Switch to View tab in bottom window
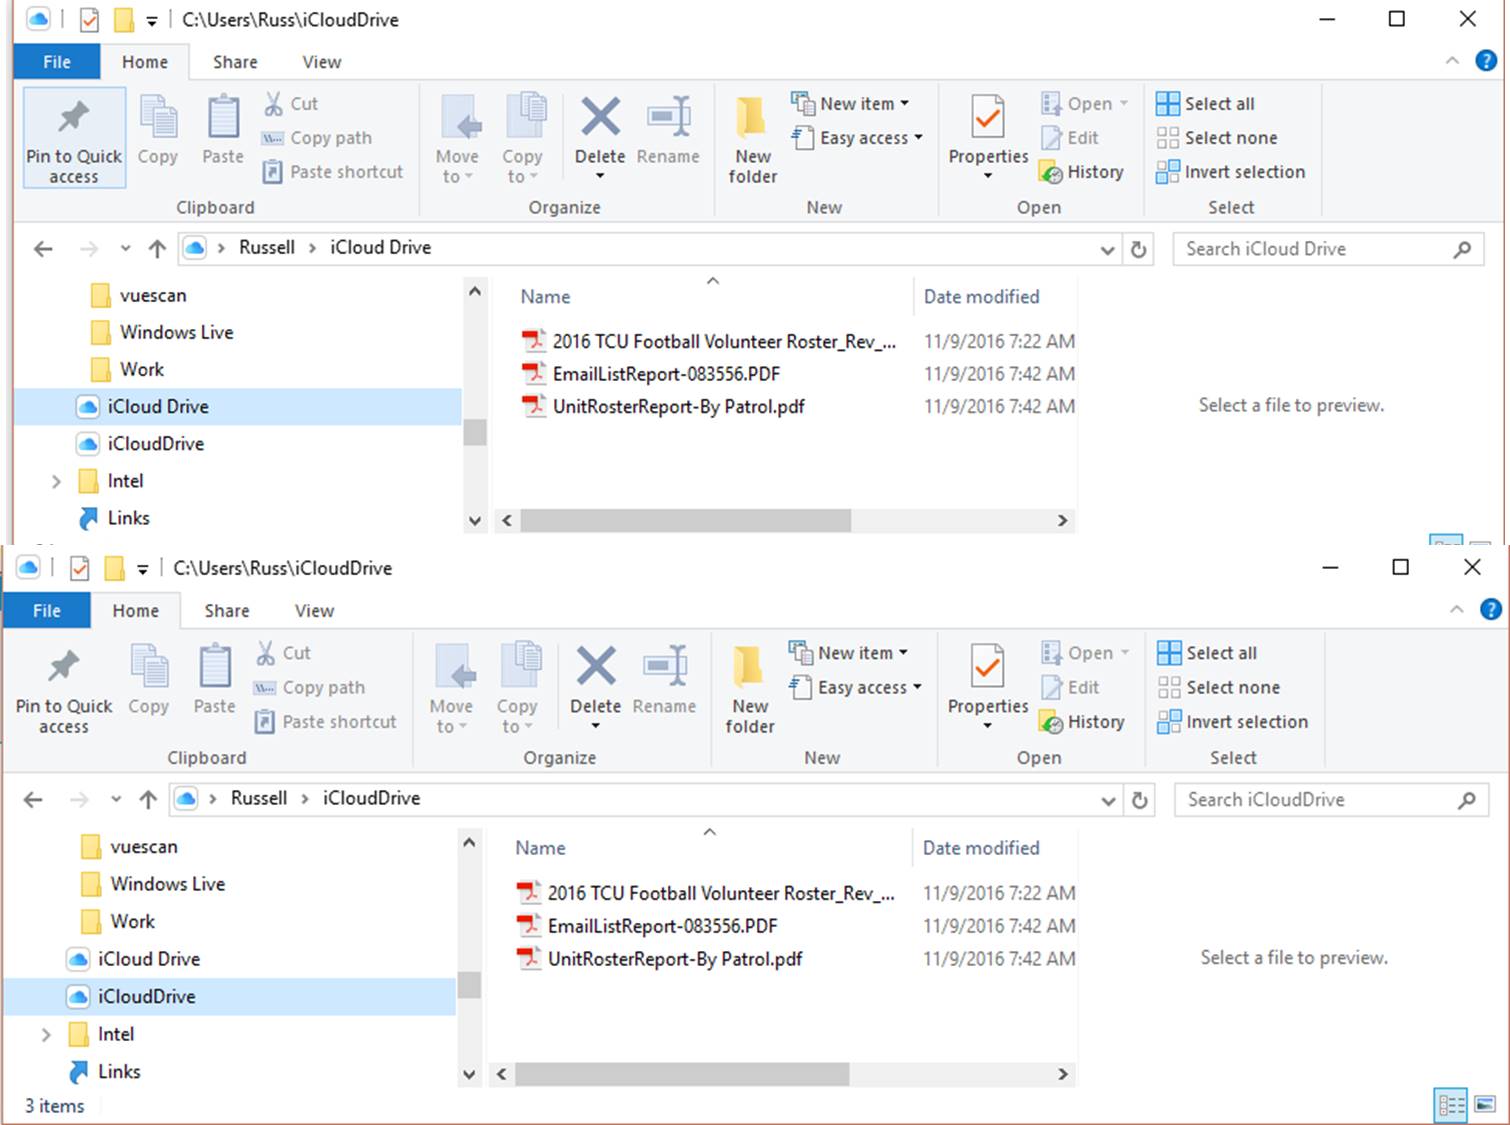The height and width of the screenshot is (1125, 1510). [x=314, y=611]
